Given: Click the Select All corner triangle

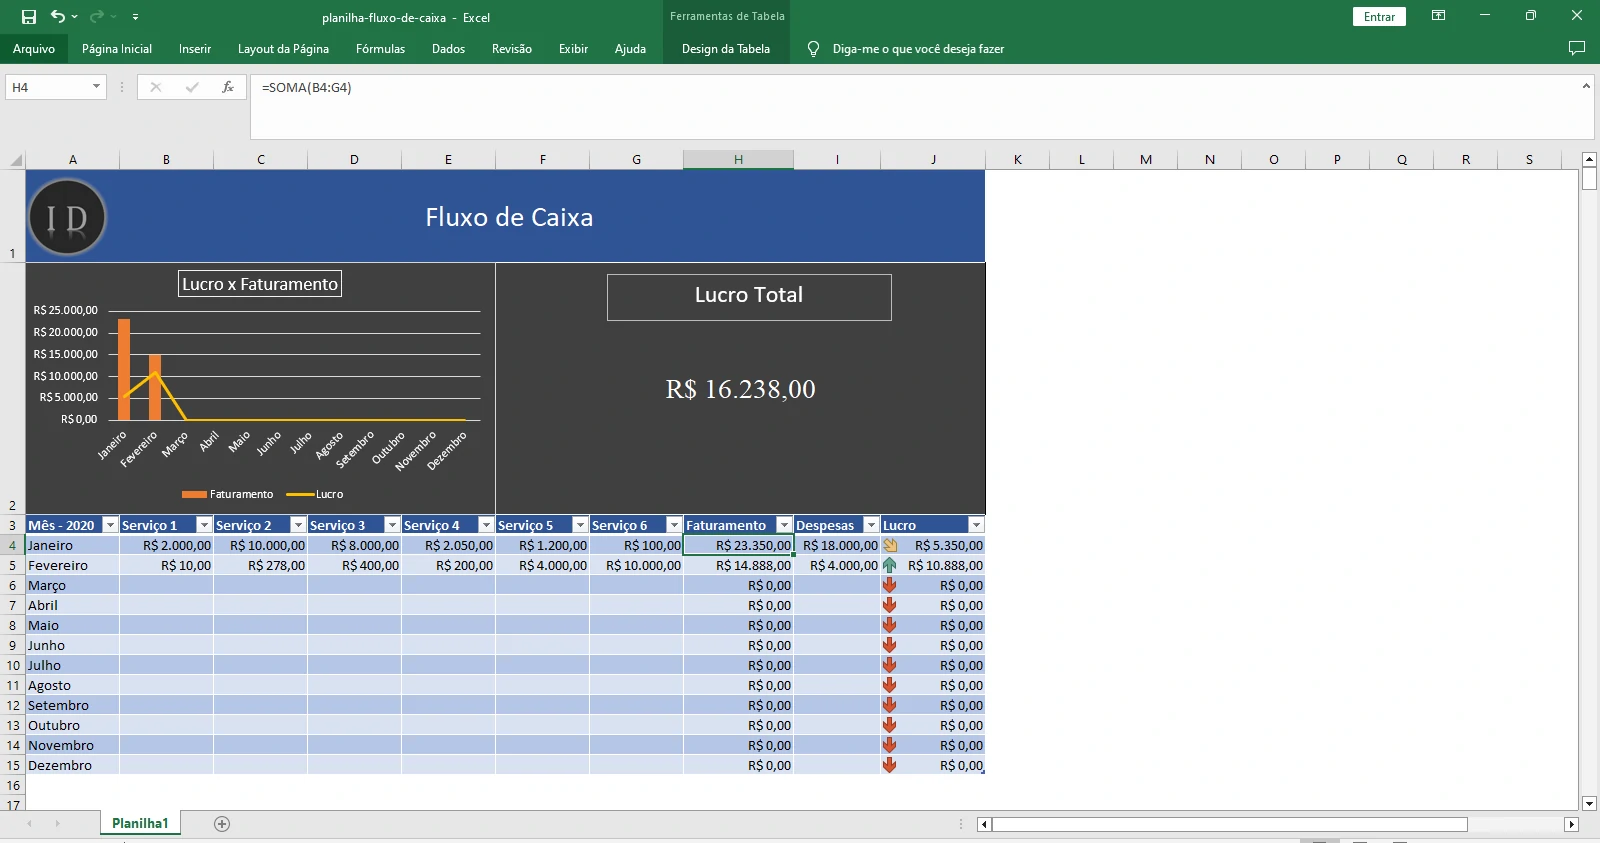Looking at the screenshot, I should pyautogui.click(x=15, y=160).
